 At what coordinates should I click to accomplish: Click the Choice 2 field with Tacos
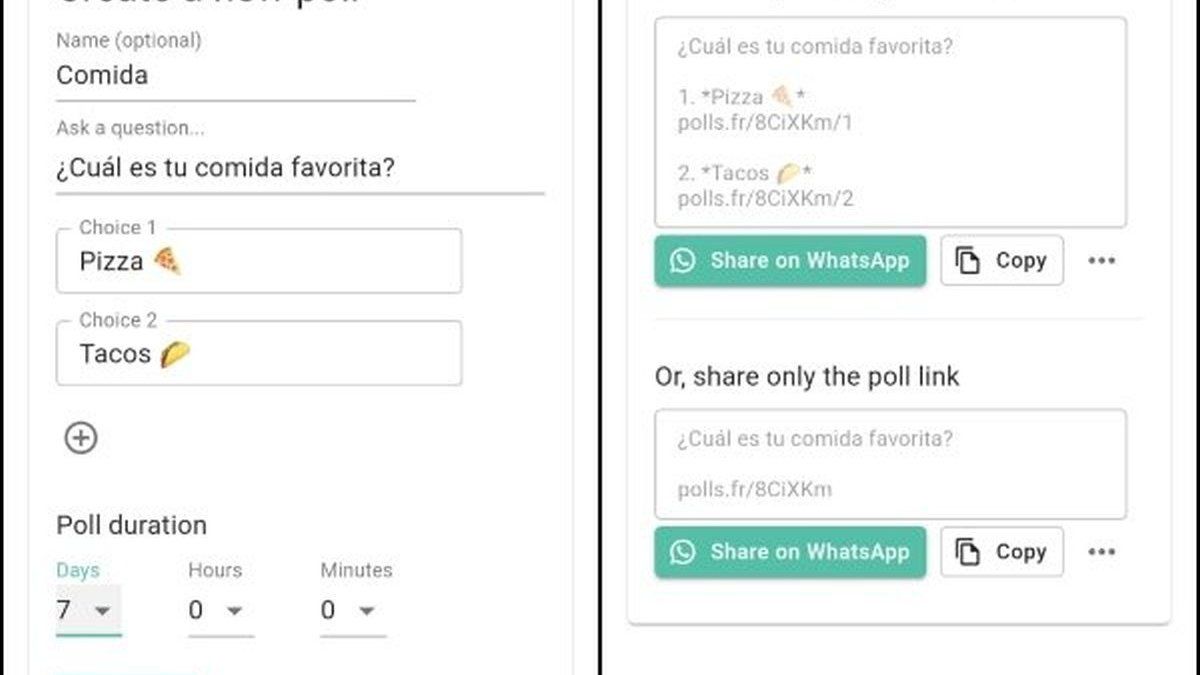click(259, 353)
